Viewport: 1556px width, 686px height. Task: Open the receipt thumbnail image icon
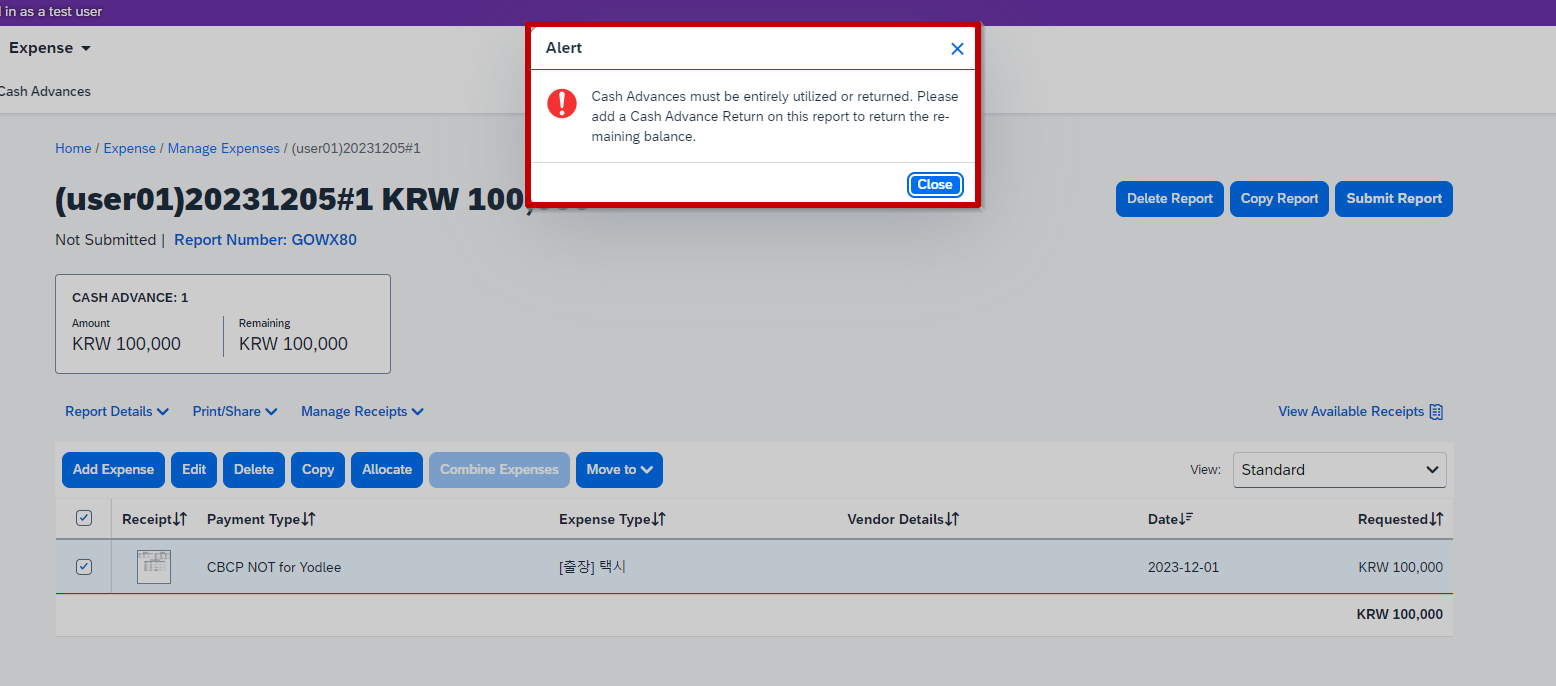pyautogui.click(x=154, y=567)
